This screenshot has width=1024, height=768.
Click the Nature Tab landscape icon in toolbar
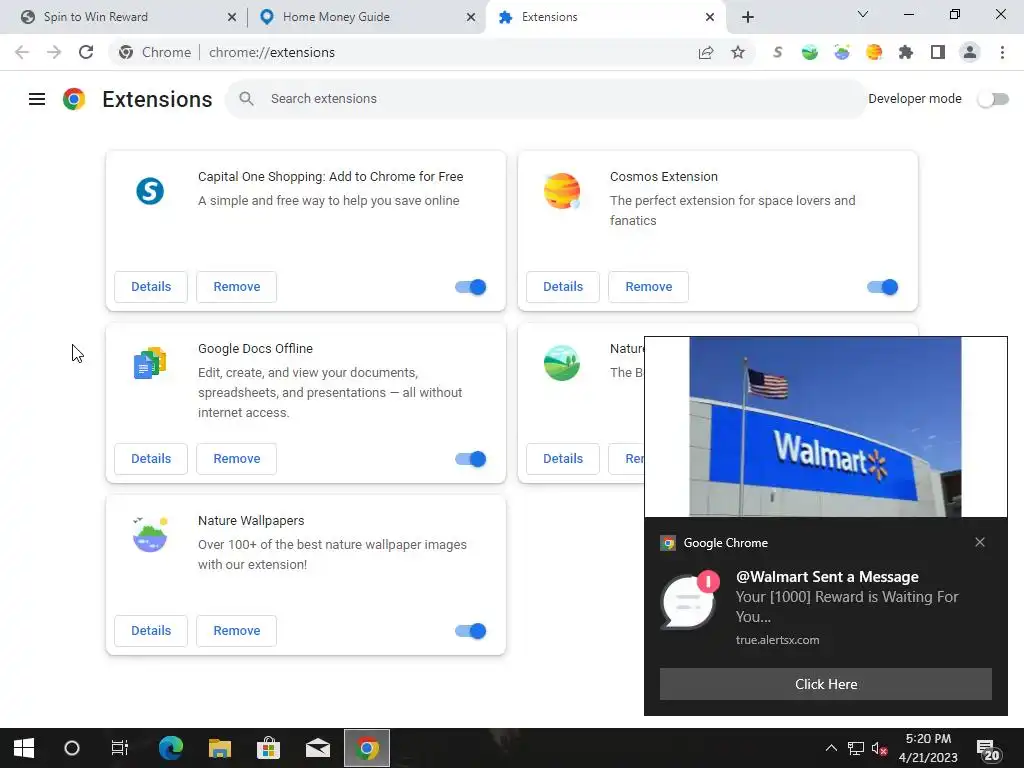[x=810, y=52]
